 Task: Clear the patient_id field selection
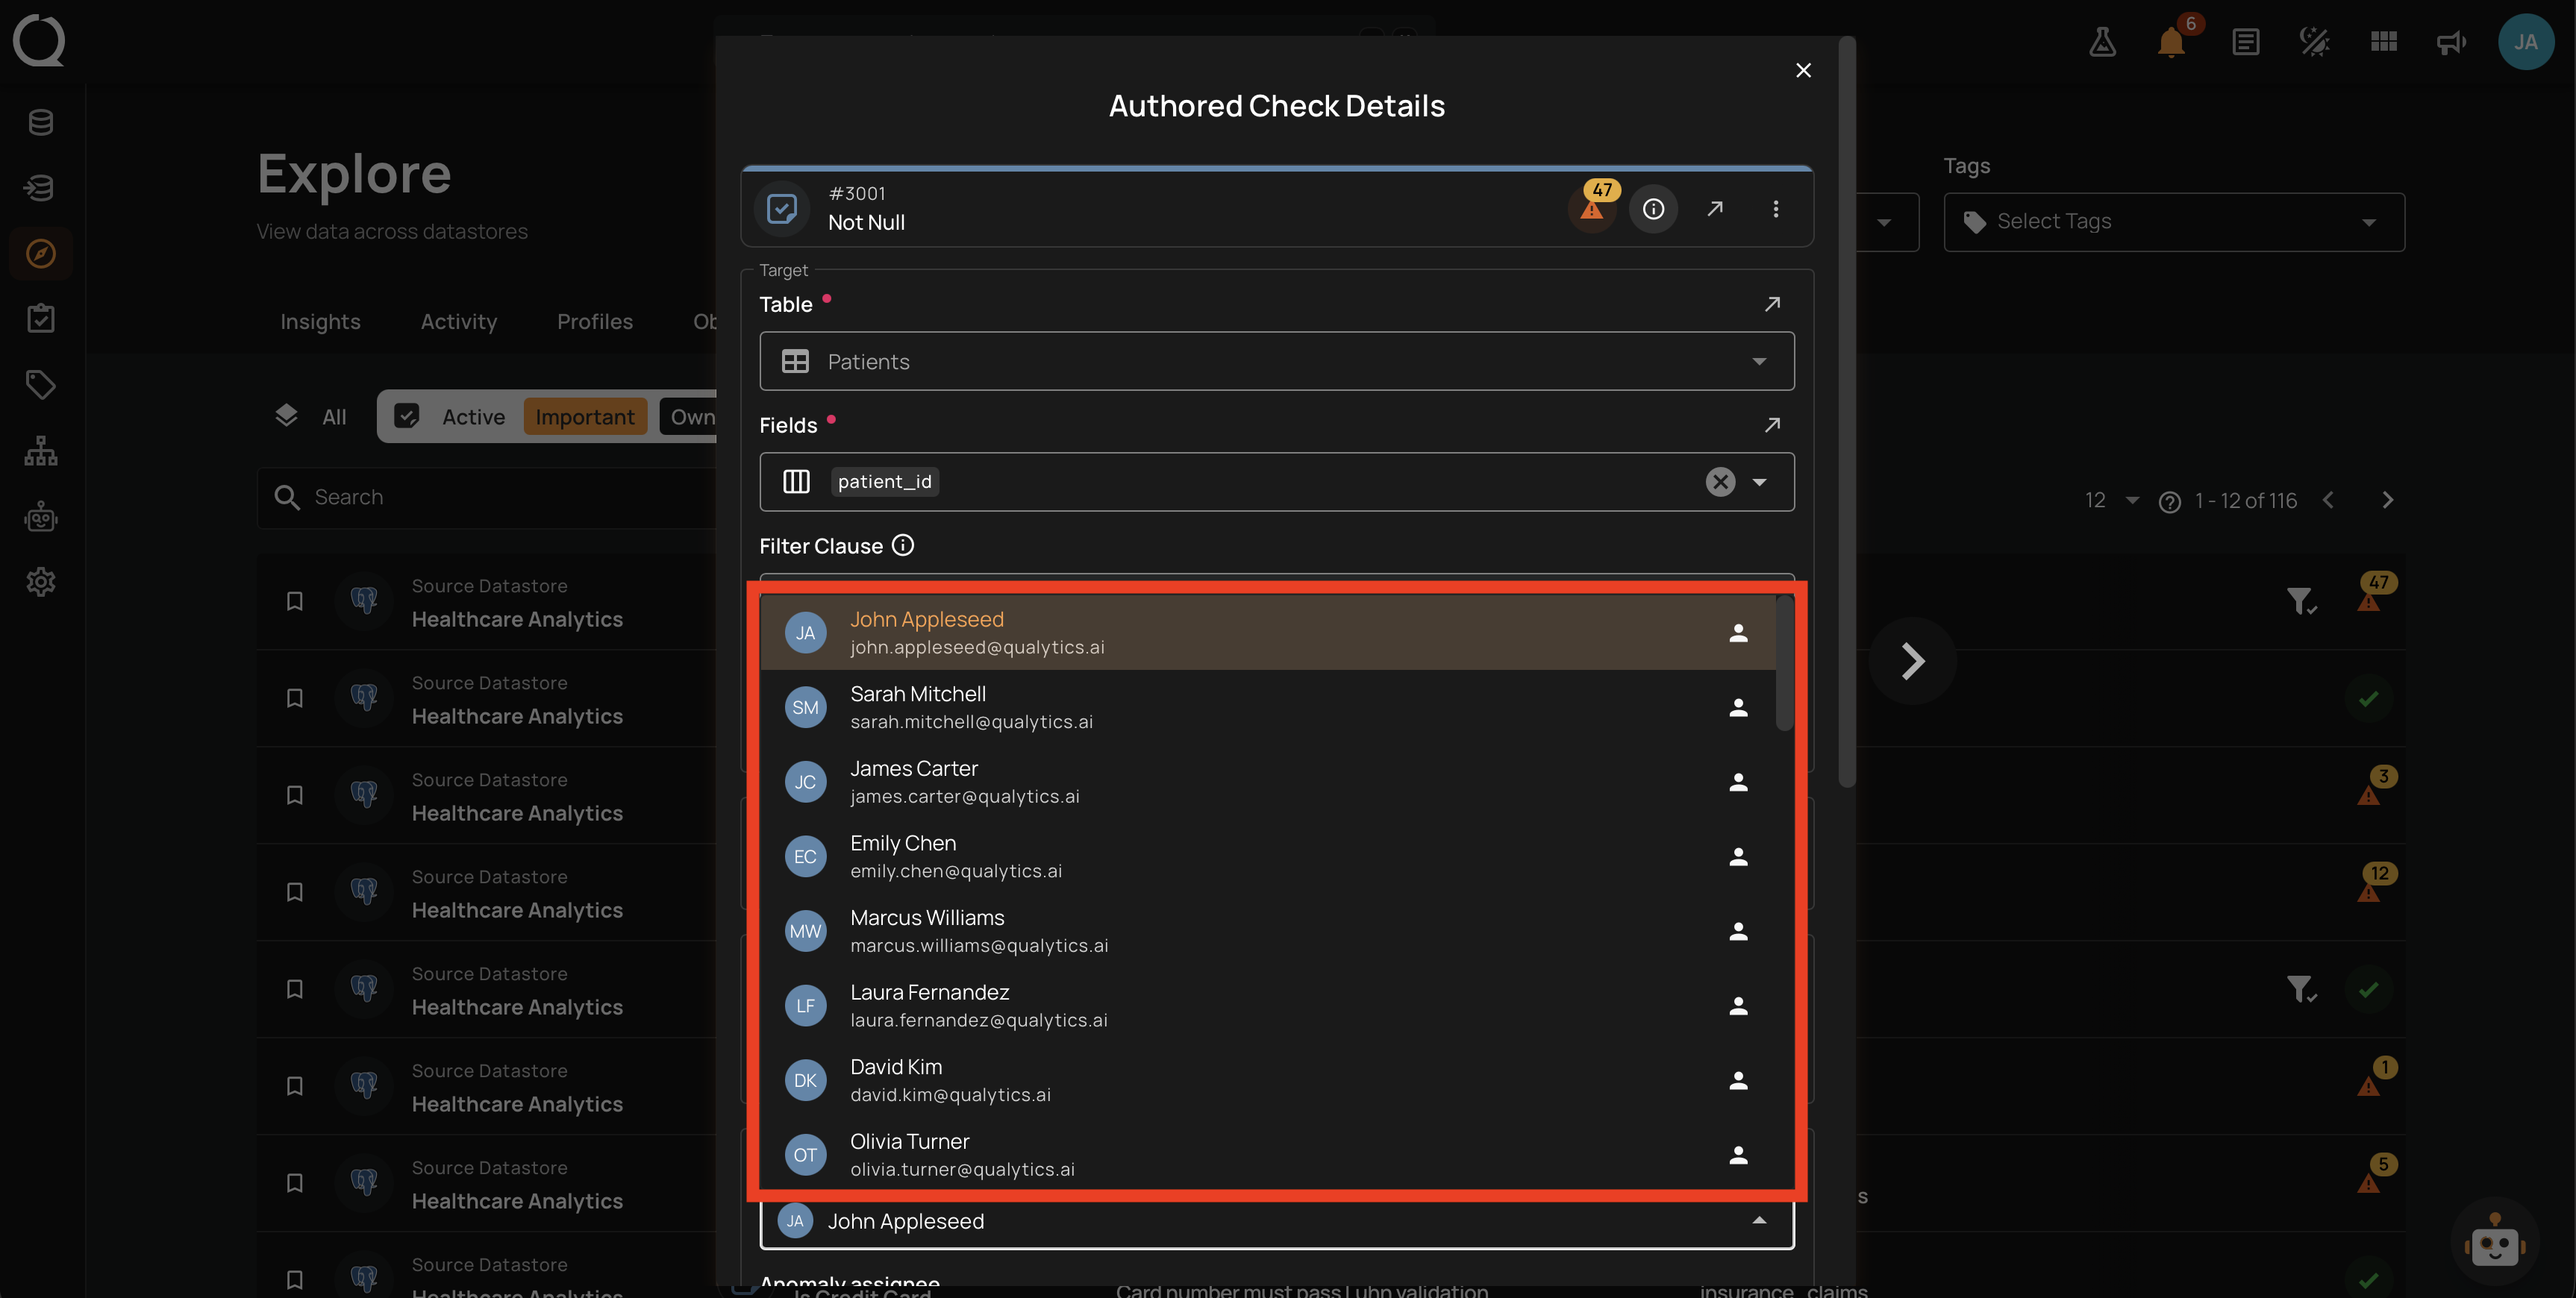click(x=1720, y=482)
